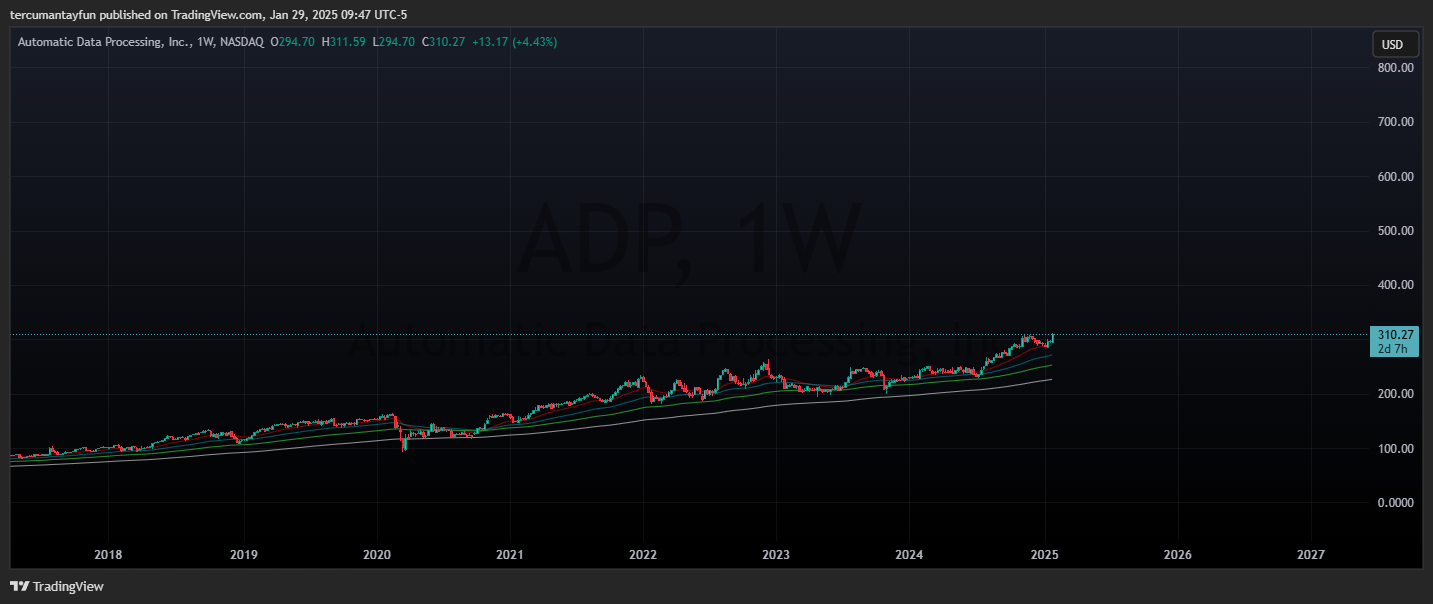Open the time axis at 2025
This screenshot has height=604, width=1433.
[x=1044, y=554]
